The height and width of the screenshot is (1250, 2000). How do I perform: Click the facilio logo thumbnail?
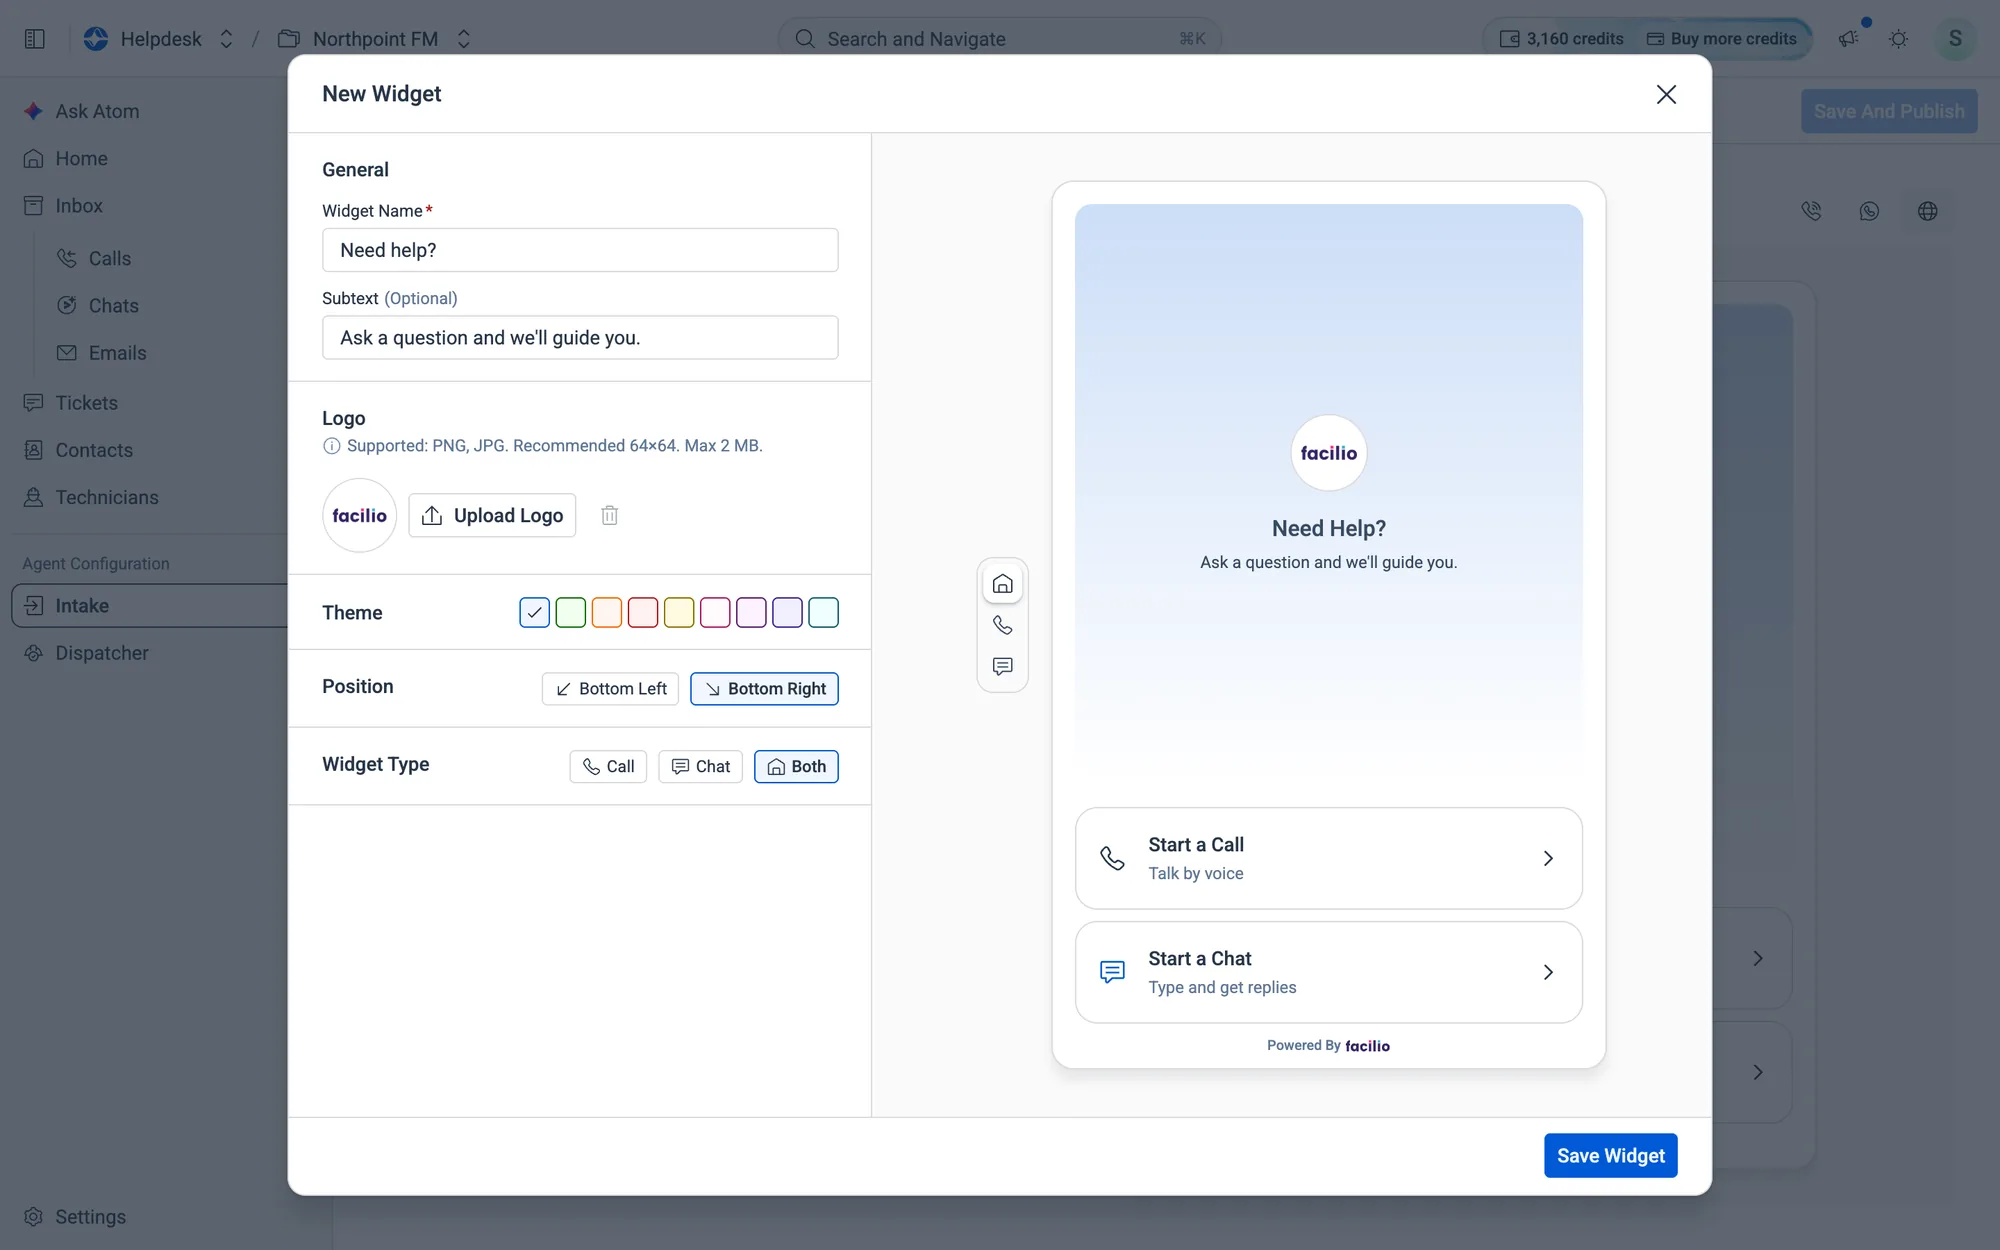tap(359, 515)
